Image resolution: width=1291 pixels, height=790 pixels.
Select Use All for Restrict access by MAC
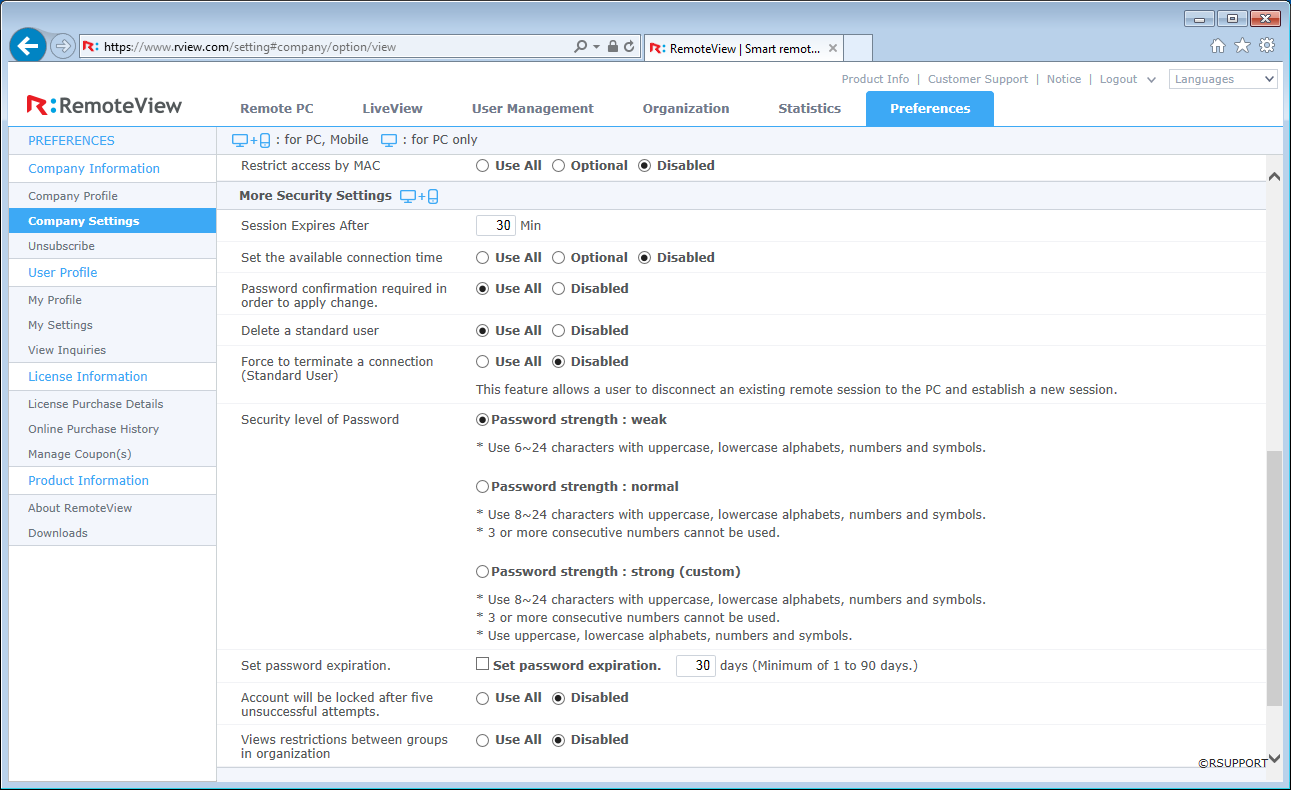coord(483,166)
